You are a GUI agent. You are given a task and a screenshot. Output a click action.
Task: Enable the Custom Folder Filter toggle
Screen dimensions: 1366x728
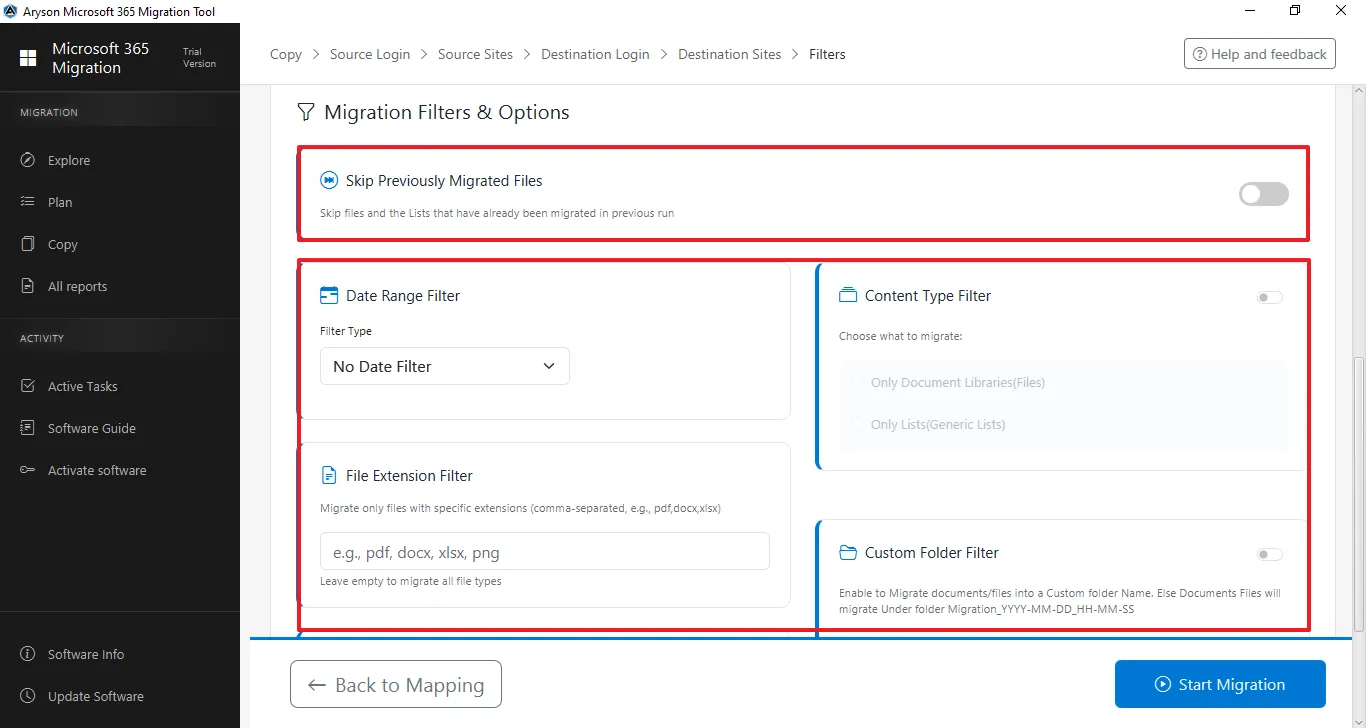[1269, 554]
